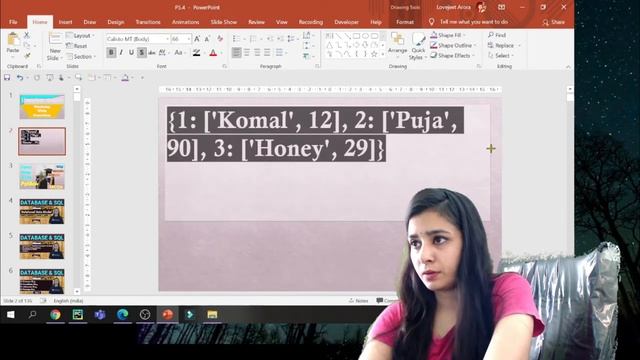This screenshot has width=640, height=360.
Task: Toggle text Shadow formatting
Action: 142,53
